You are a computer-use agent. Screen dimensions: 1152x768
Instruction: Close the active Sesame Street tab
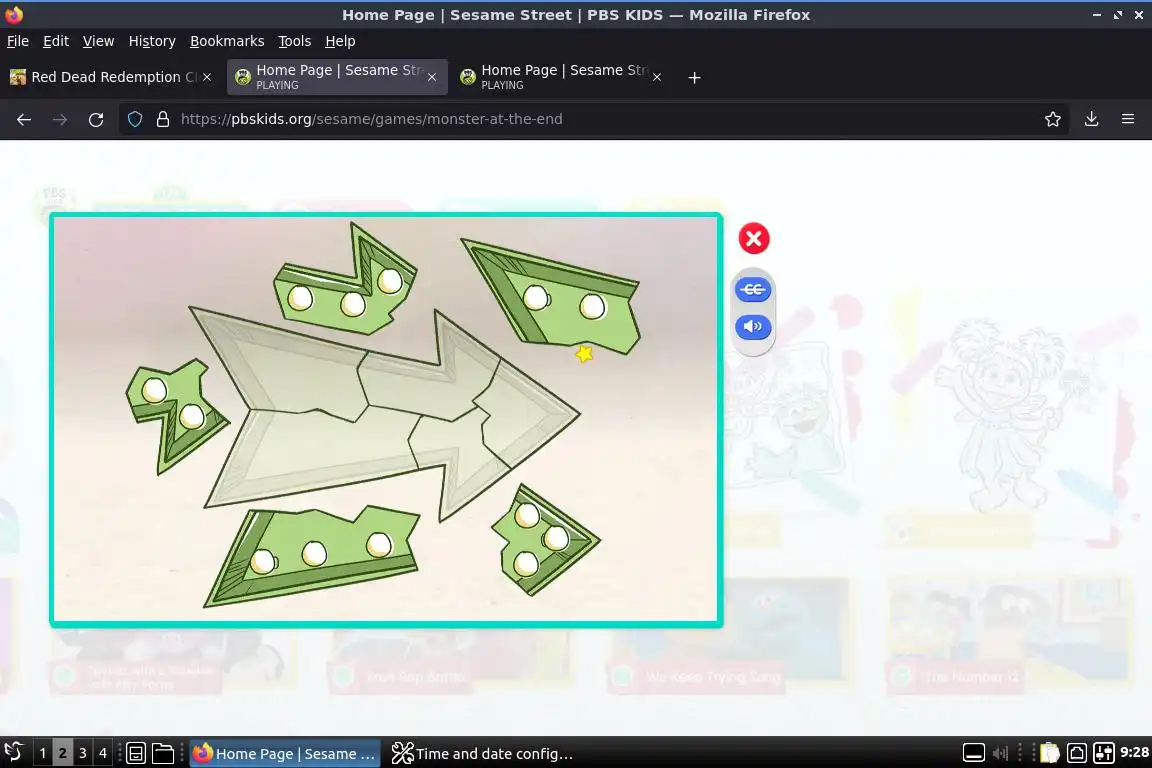click(x=432, y=77)
